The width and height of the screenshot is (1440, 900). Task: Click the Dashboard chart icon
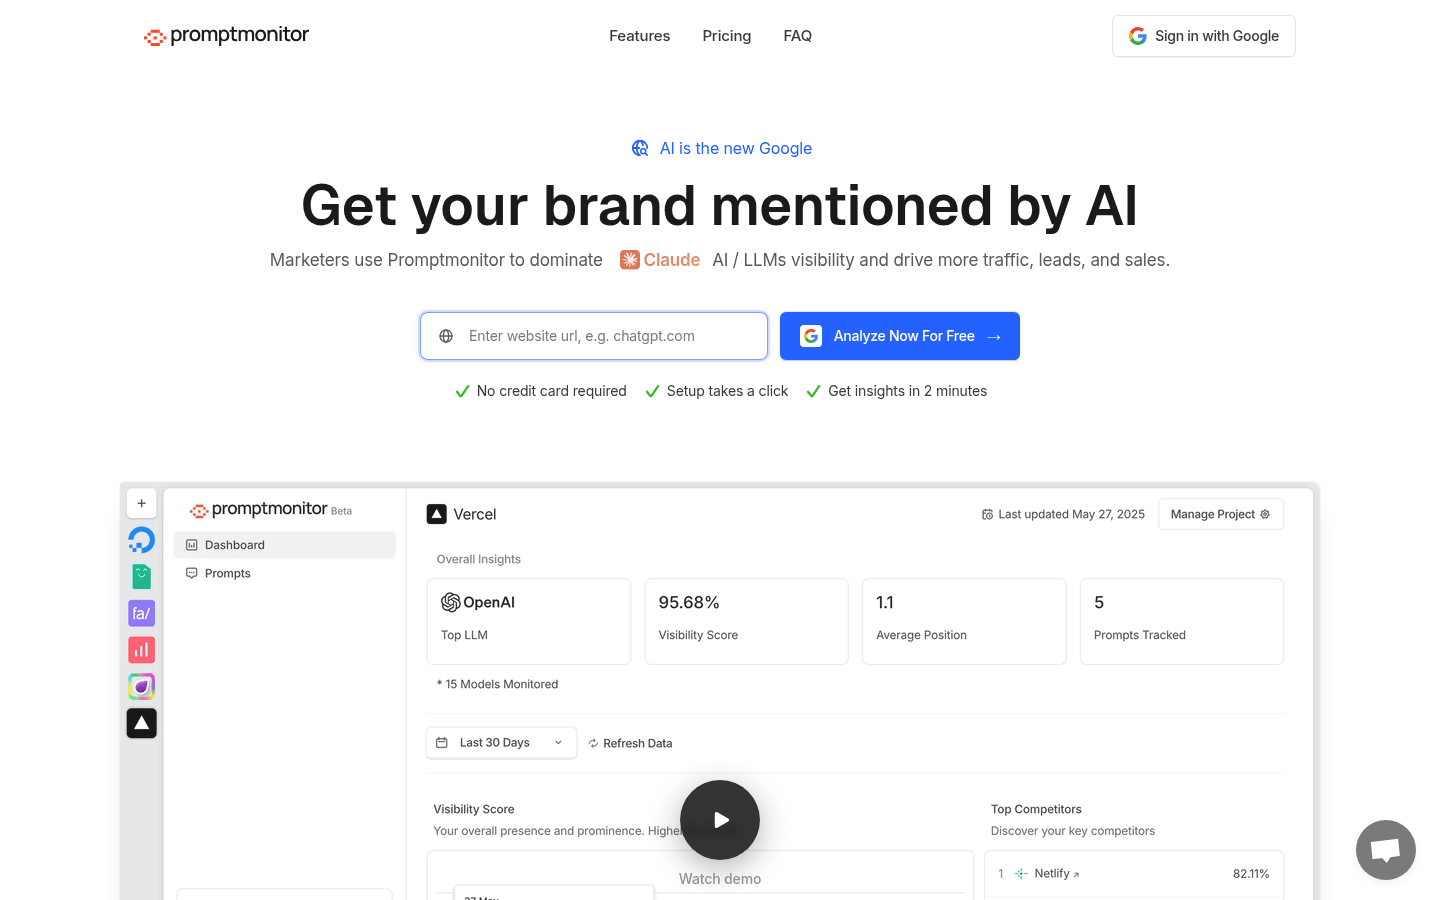192,545
